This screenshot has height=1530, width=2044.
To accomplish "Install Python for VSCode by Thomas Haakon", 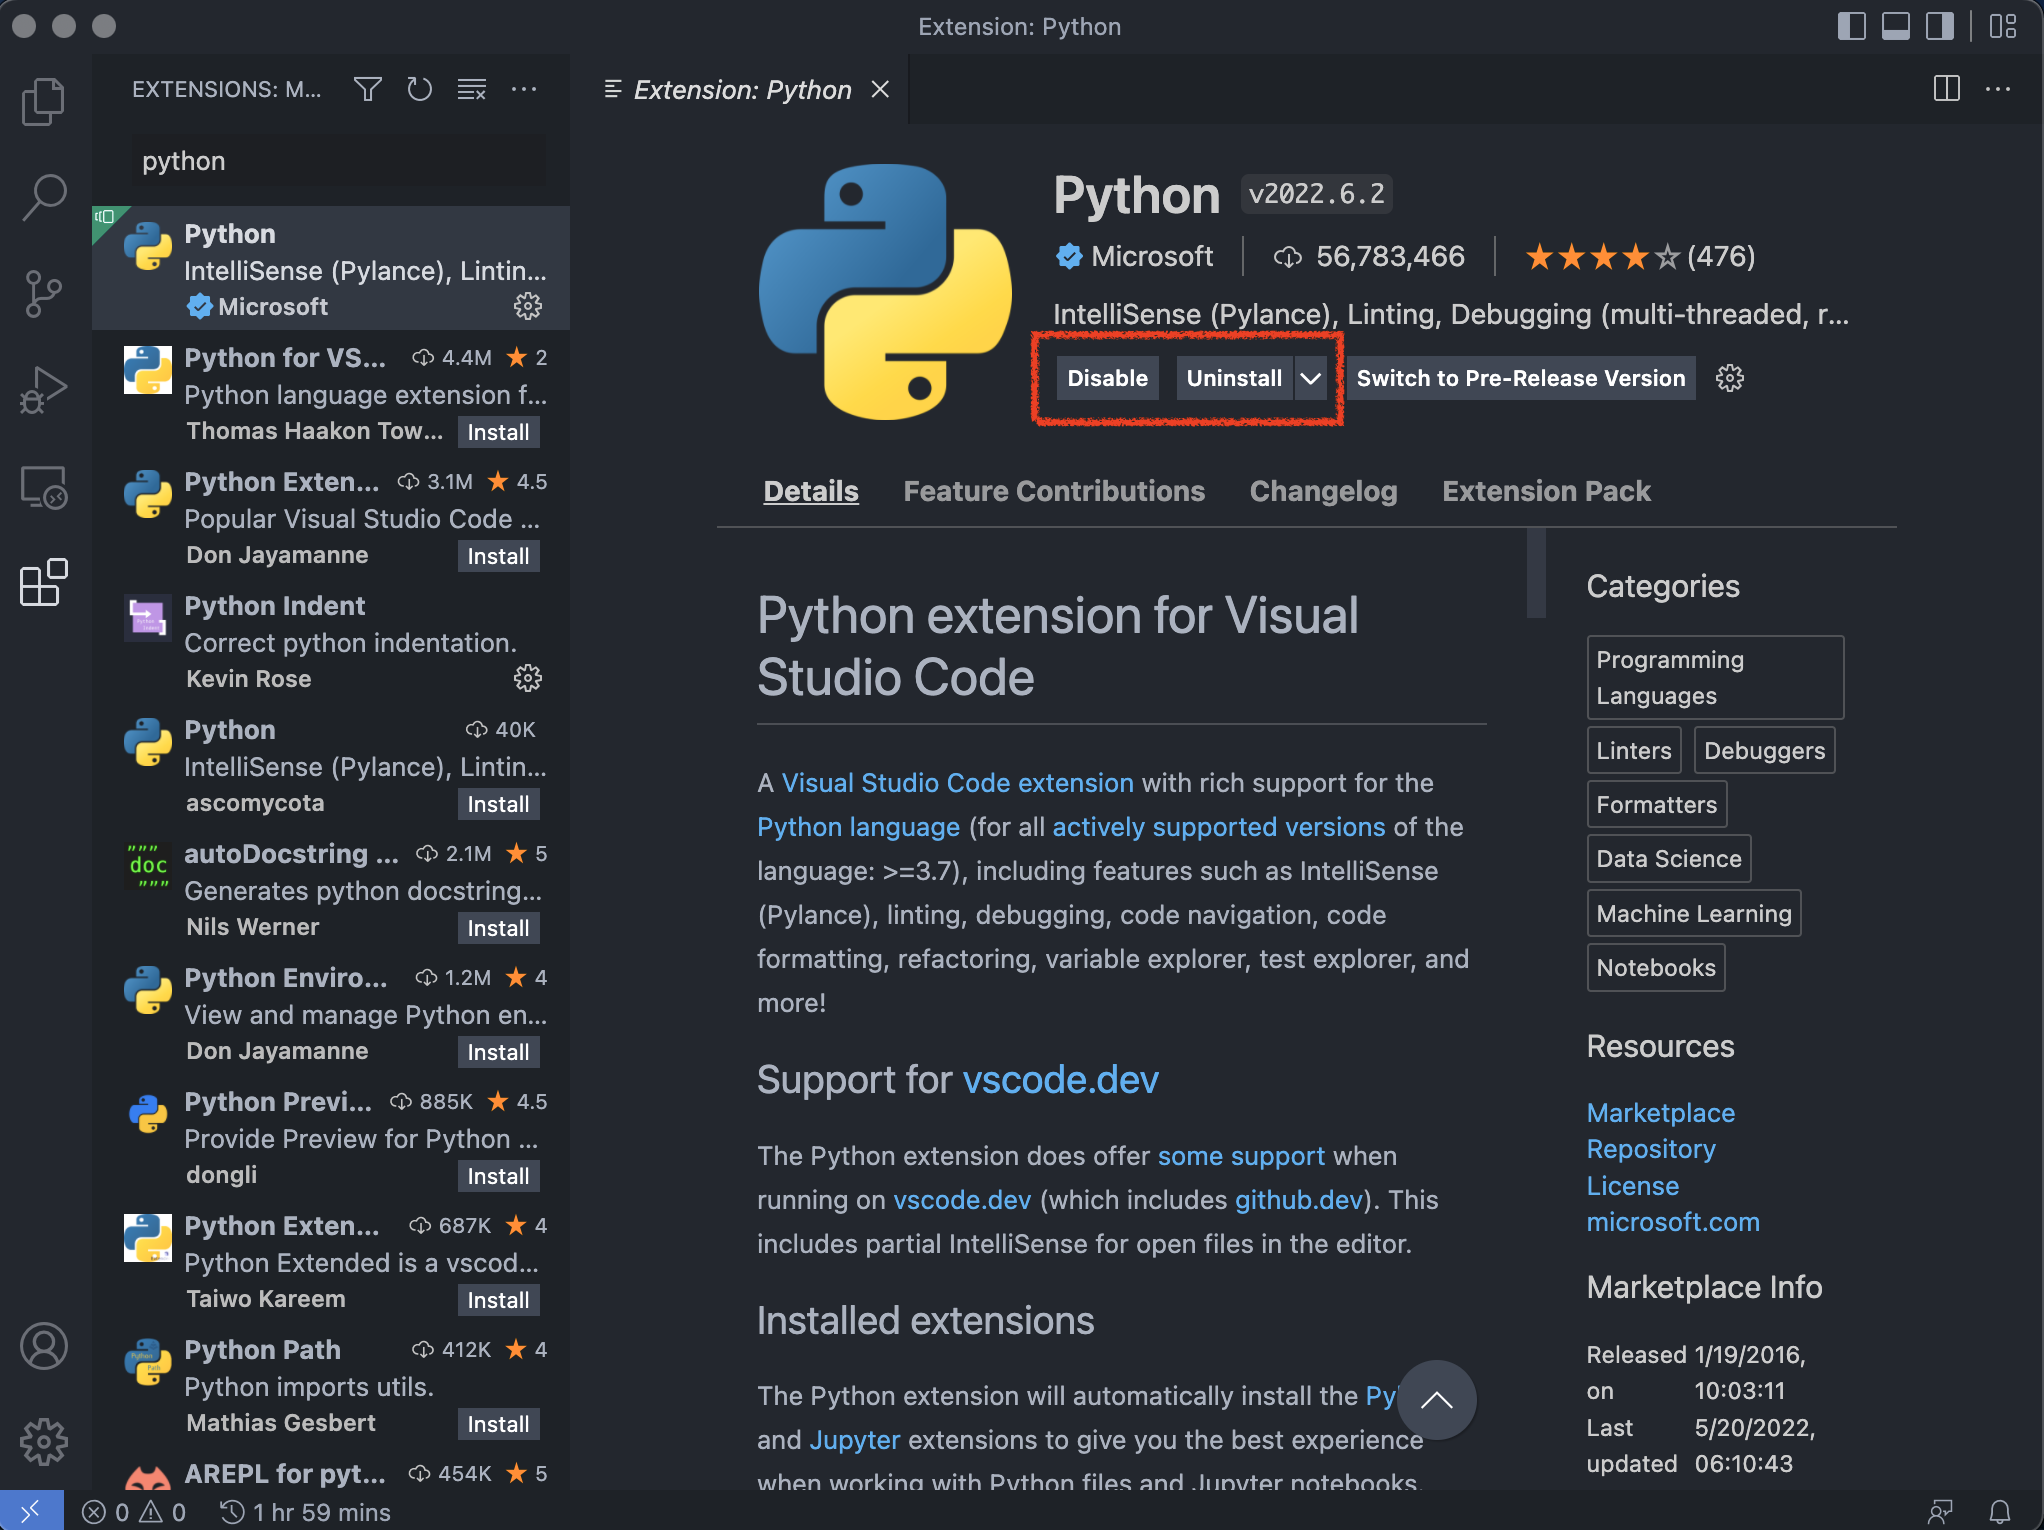I will coord(498,432).
